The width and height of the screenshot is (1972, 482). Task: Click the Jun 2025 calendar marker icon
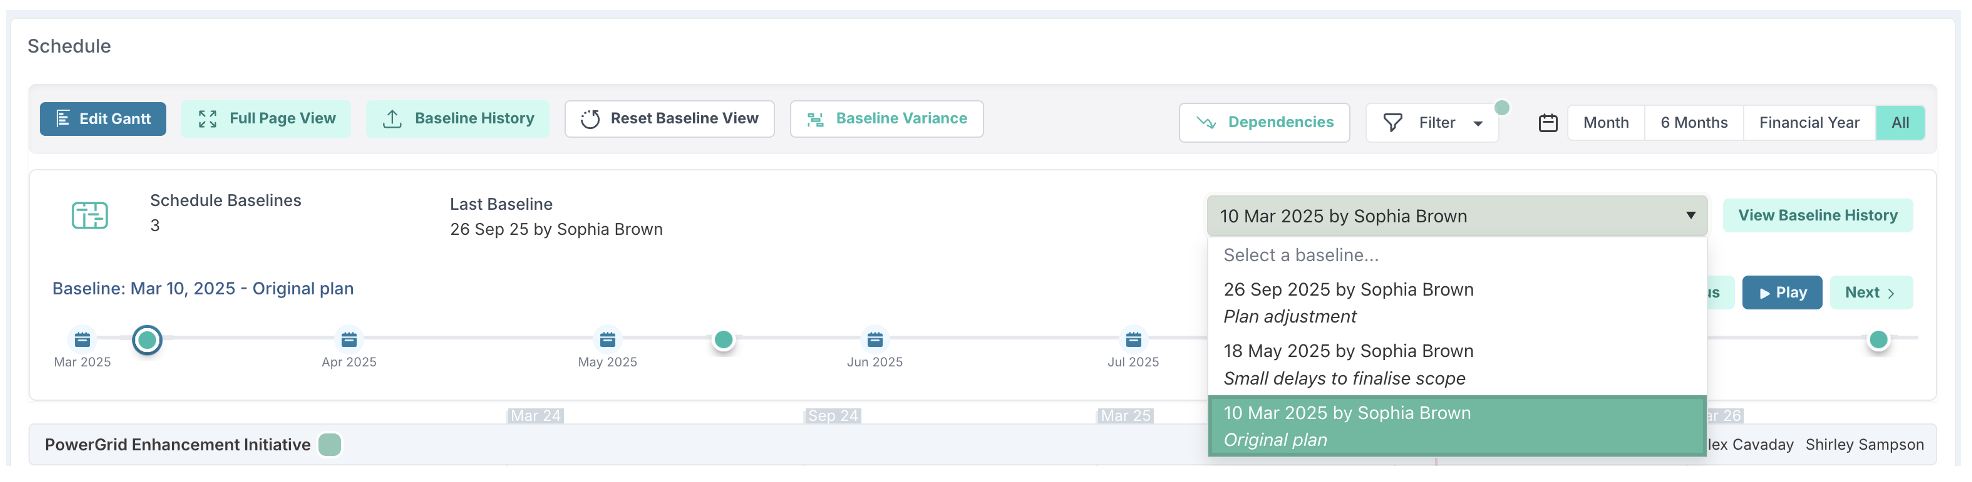tap(875, 340)
